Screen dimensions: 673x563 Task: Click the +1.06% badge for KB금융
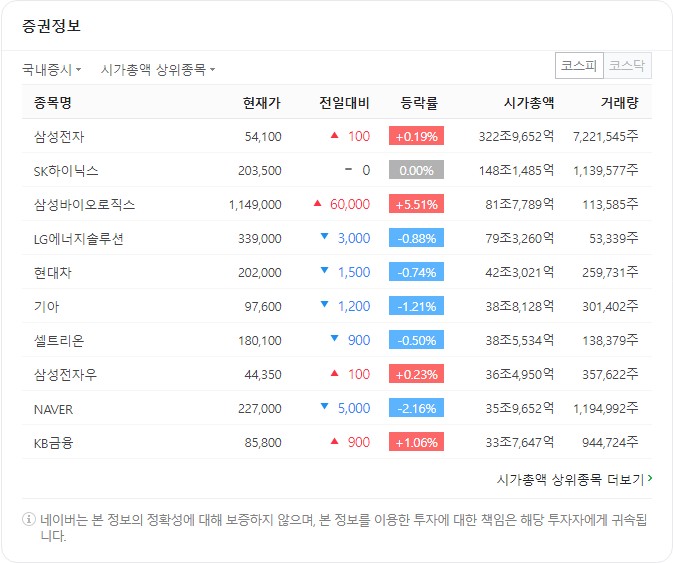pyautogui.click(x=416, y=442)
